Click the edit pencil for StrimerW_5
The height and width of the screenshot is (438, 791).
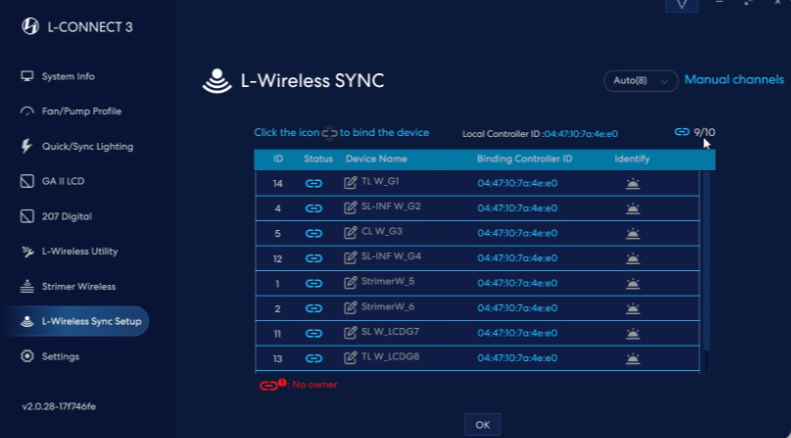(x=350, y=283)
